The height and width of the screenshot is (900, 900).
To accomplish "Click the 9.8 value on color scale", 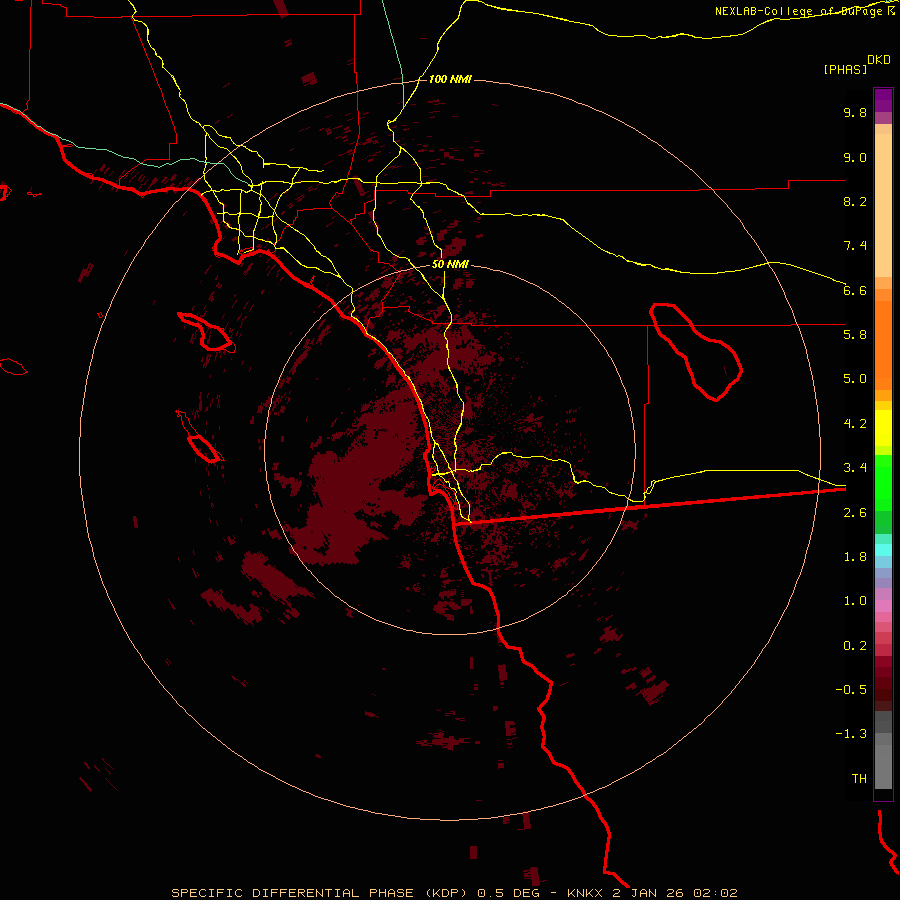I will click(x=855, y=112).
